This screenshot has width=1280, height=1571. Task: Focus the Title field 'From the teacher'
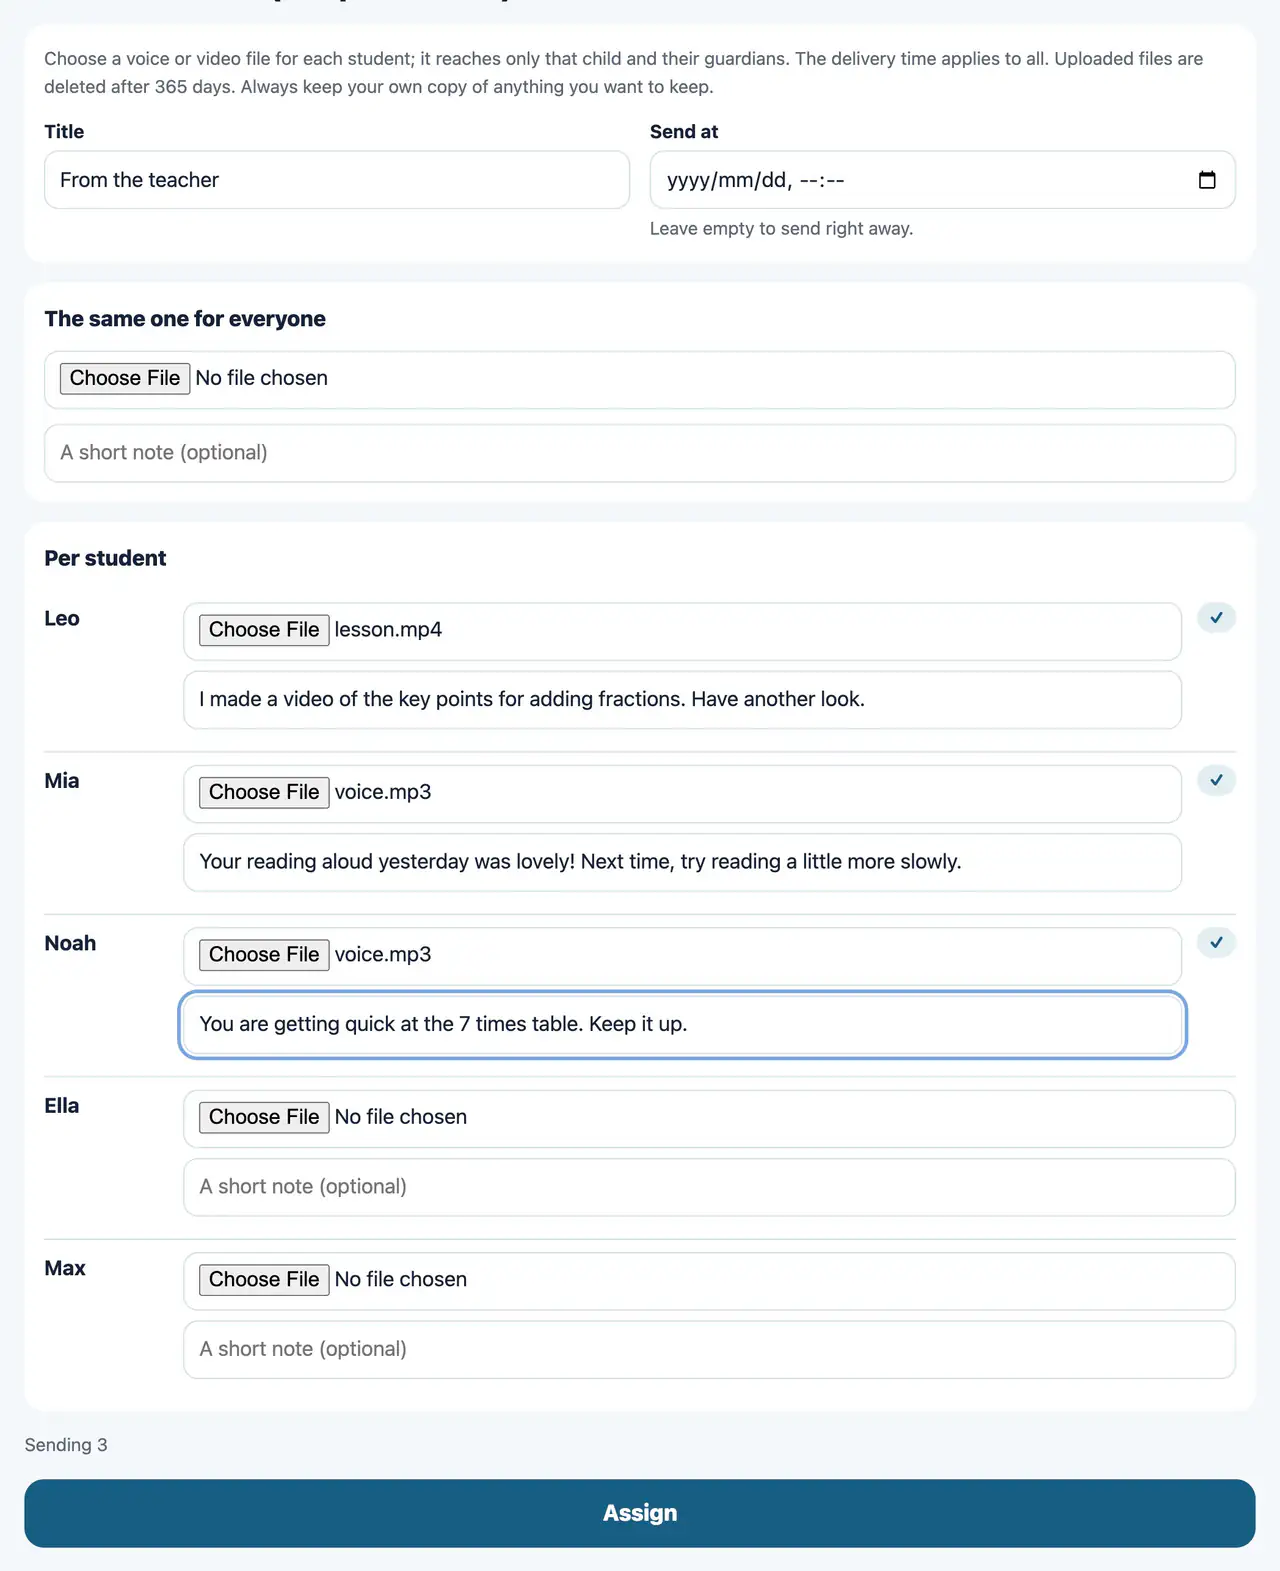(337, 180)
